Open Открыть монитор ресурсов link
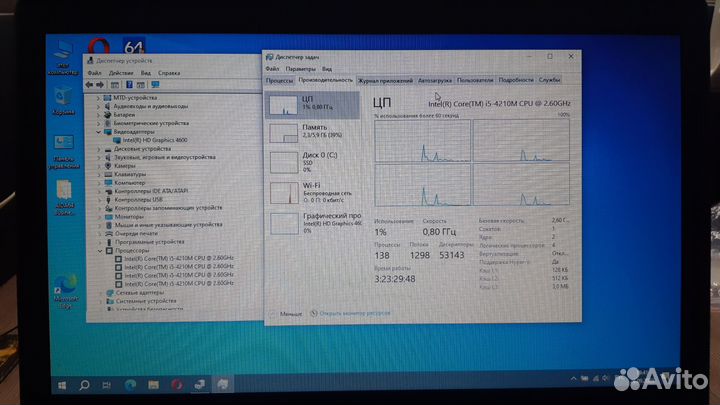The image size is (720, 405). point(355,313)
